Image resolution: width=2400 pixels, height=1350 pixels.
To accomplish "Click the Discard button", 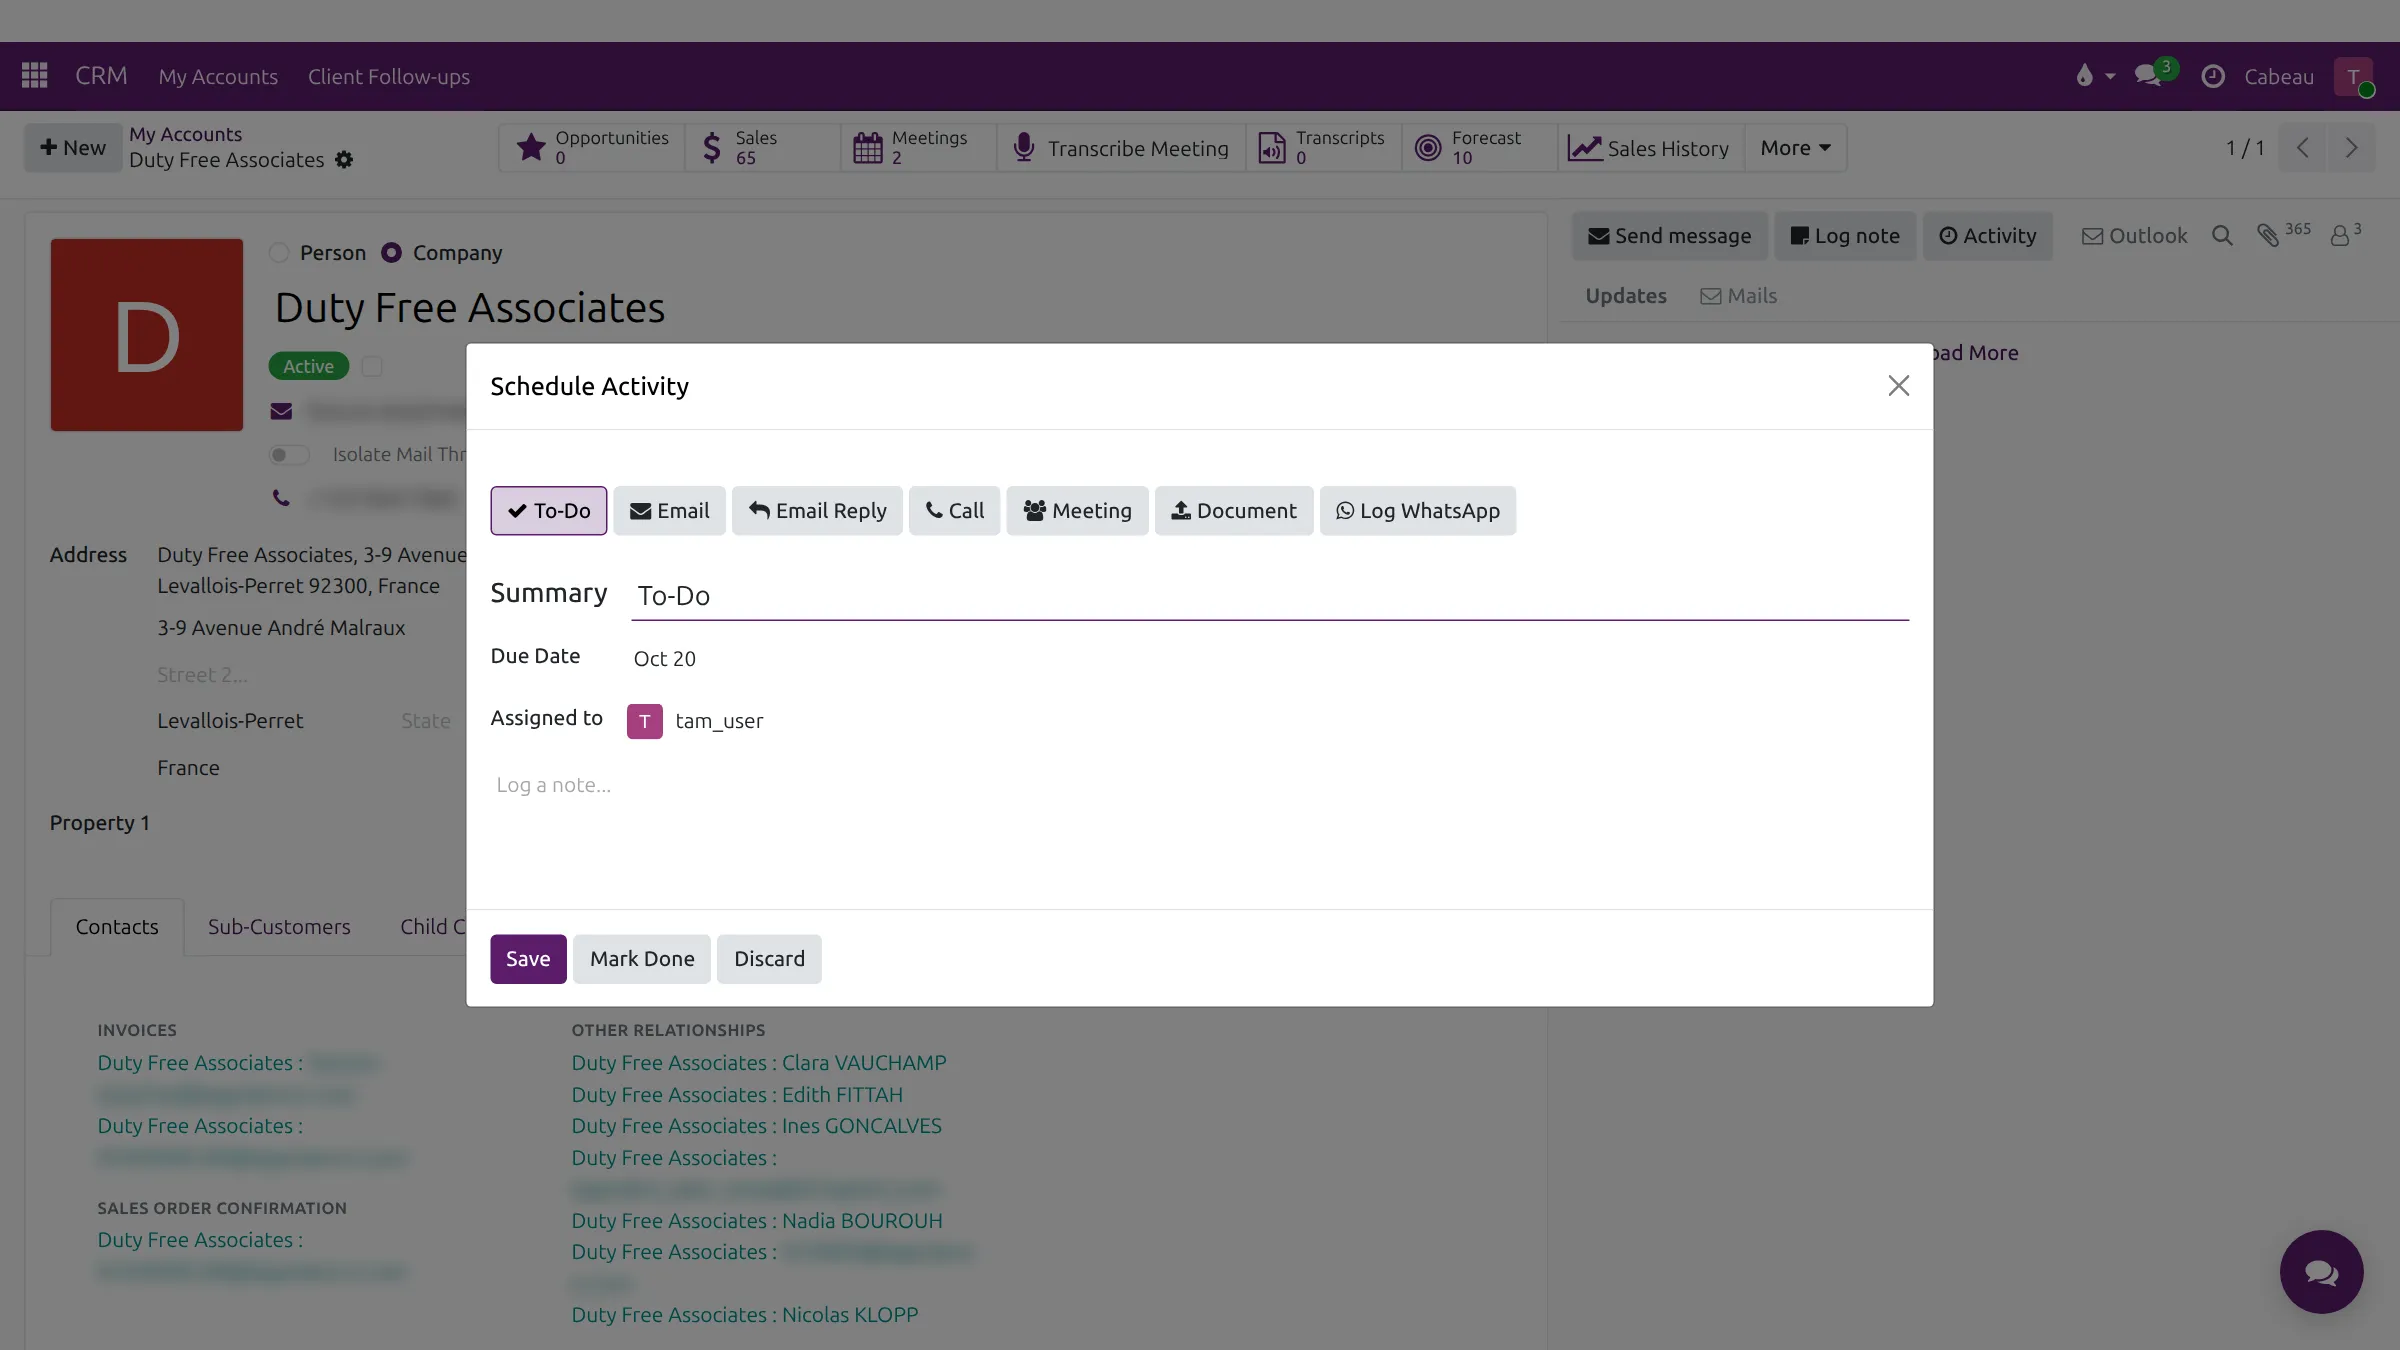I will point(769,959).
